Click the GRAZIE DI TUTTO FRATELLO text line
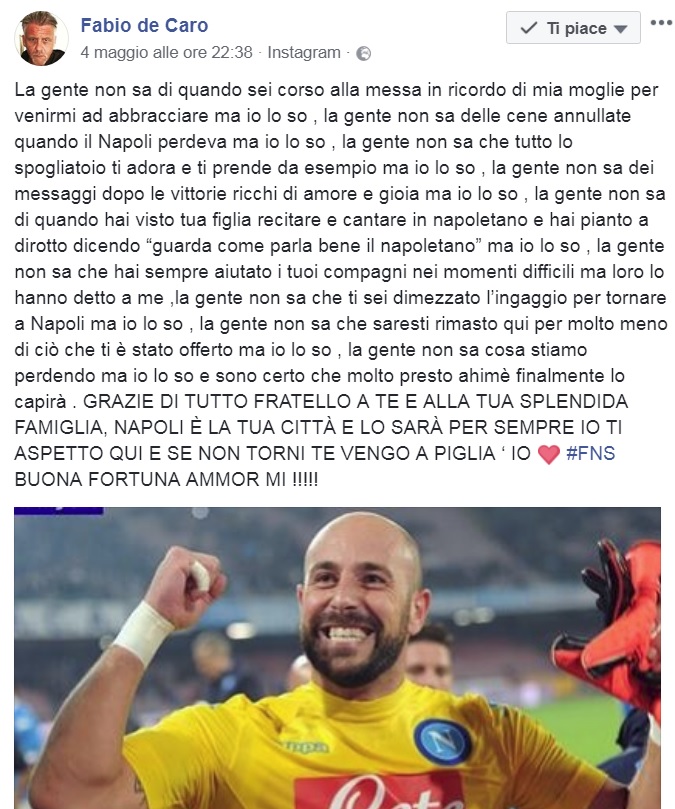Screen dimensions: 675x809 coord(355,401)
